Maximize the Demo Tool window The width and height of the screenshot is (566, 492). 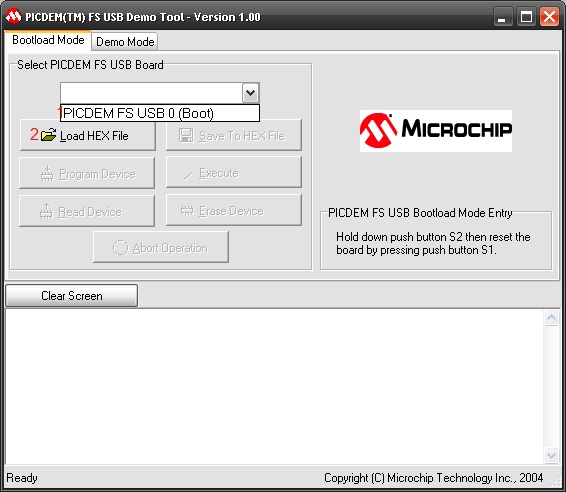pyautogui.click(x=526, y=17)
